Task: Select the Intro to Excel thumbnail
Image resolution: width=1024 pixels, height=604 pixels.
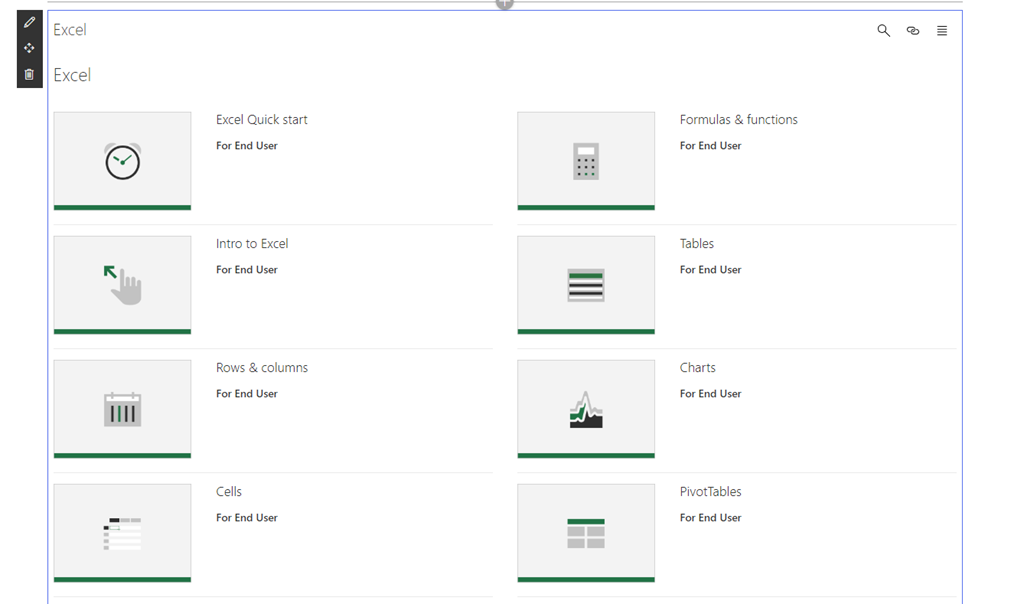Action: point(122,285)
